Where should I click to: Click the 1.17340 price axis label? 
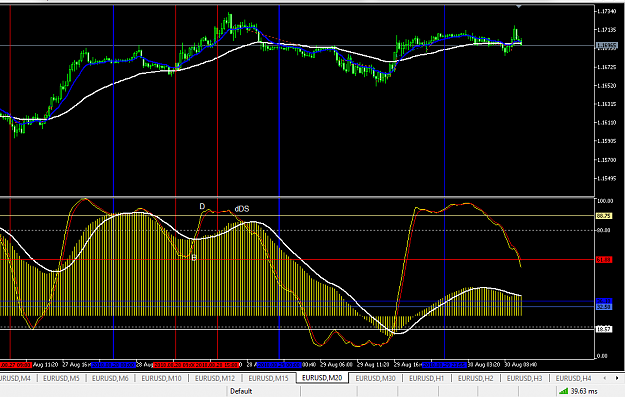pyautogui.click(x=607, y=11)
